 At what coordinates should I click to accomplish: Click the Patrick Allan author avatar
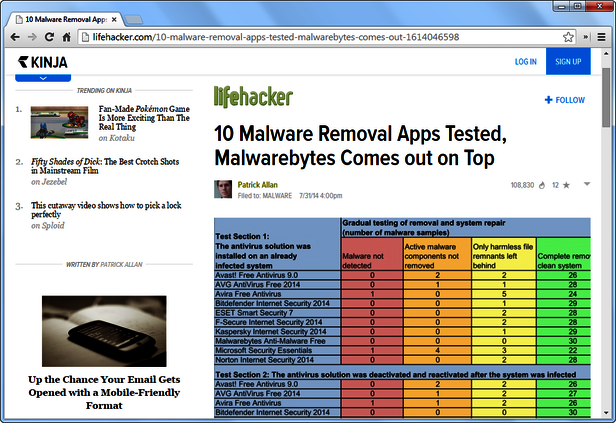point(223,188)
